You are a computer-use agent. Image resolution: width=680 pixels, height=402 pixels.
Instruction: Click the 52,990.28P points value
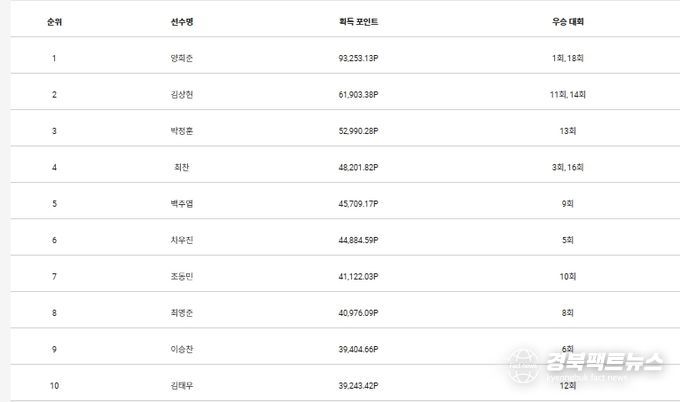pos(359,130)
